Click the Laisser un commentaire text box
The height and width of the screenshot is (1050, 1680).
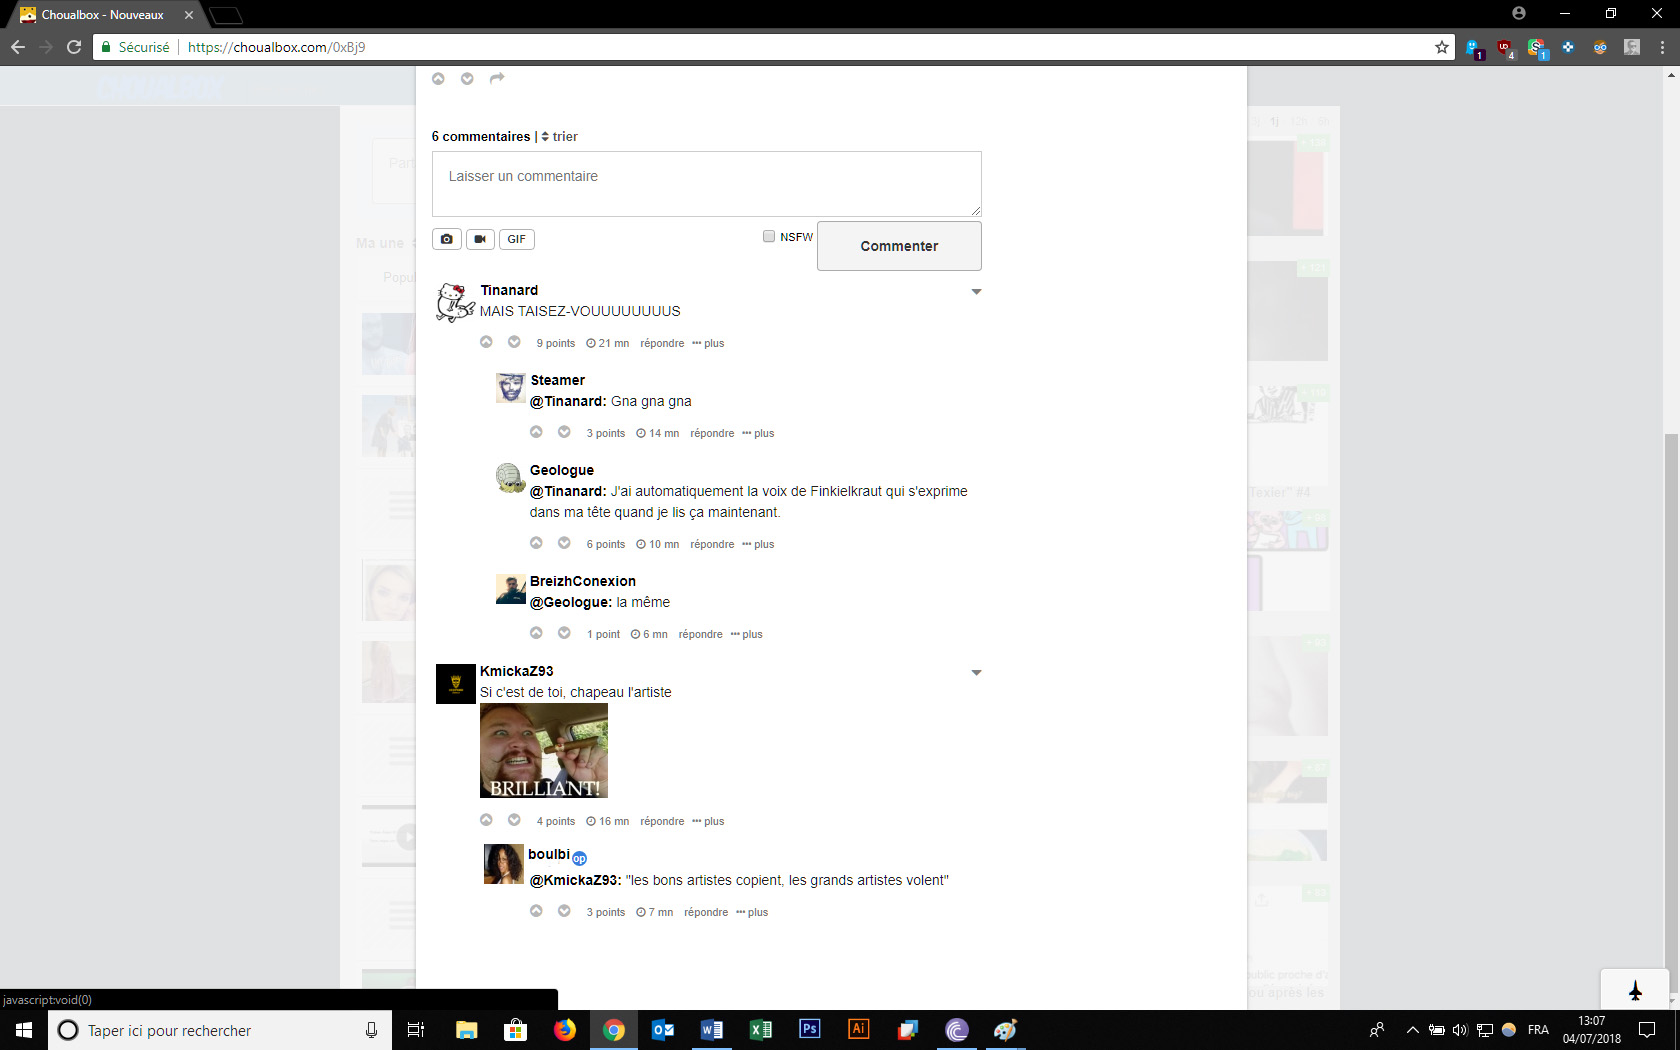pos(706,184)
